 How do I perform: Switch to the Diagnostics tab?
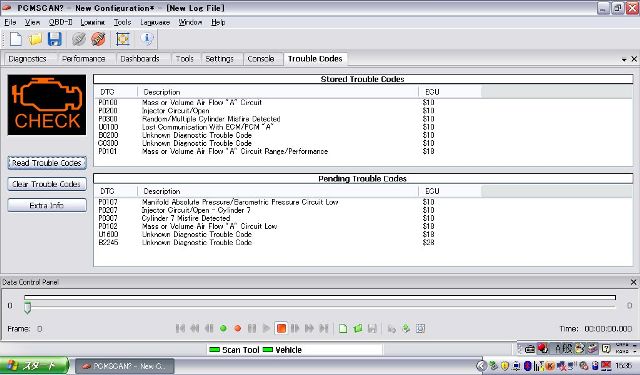coord(27,59)
